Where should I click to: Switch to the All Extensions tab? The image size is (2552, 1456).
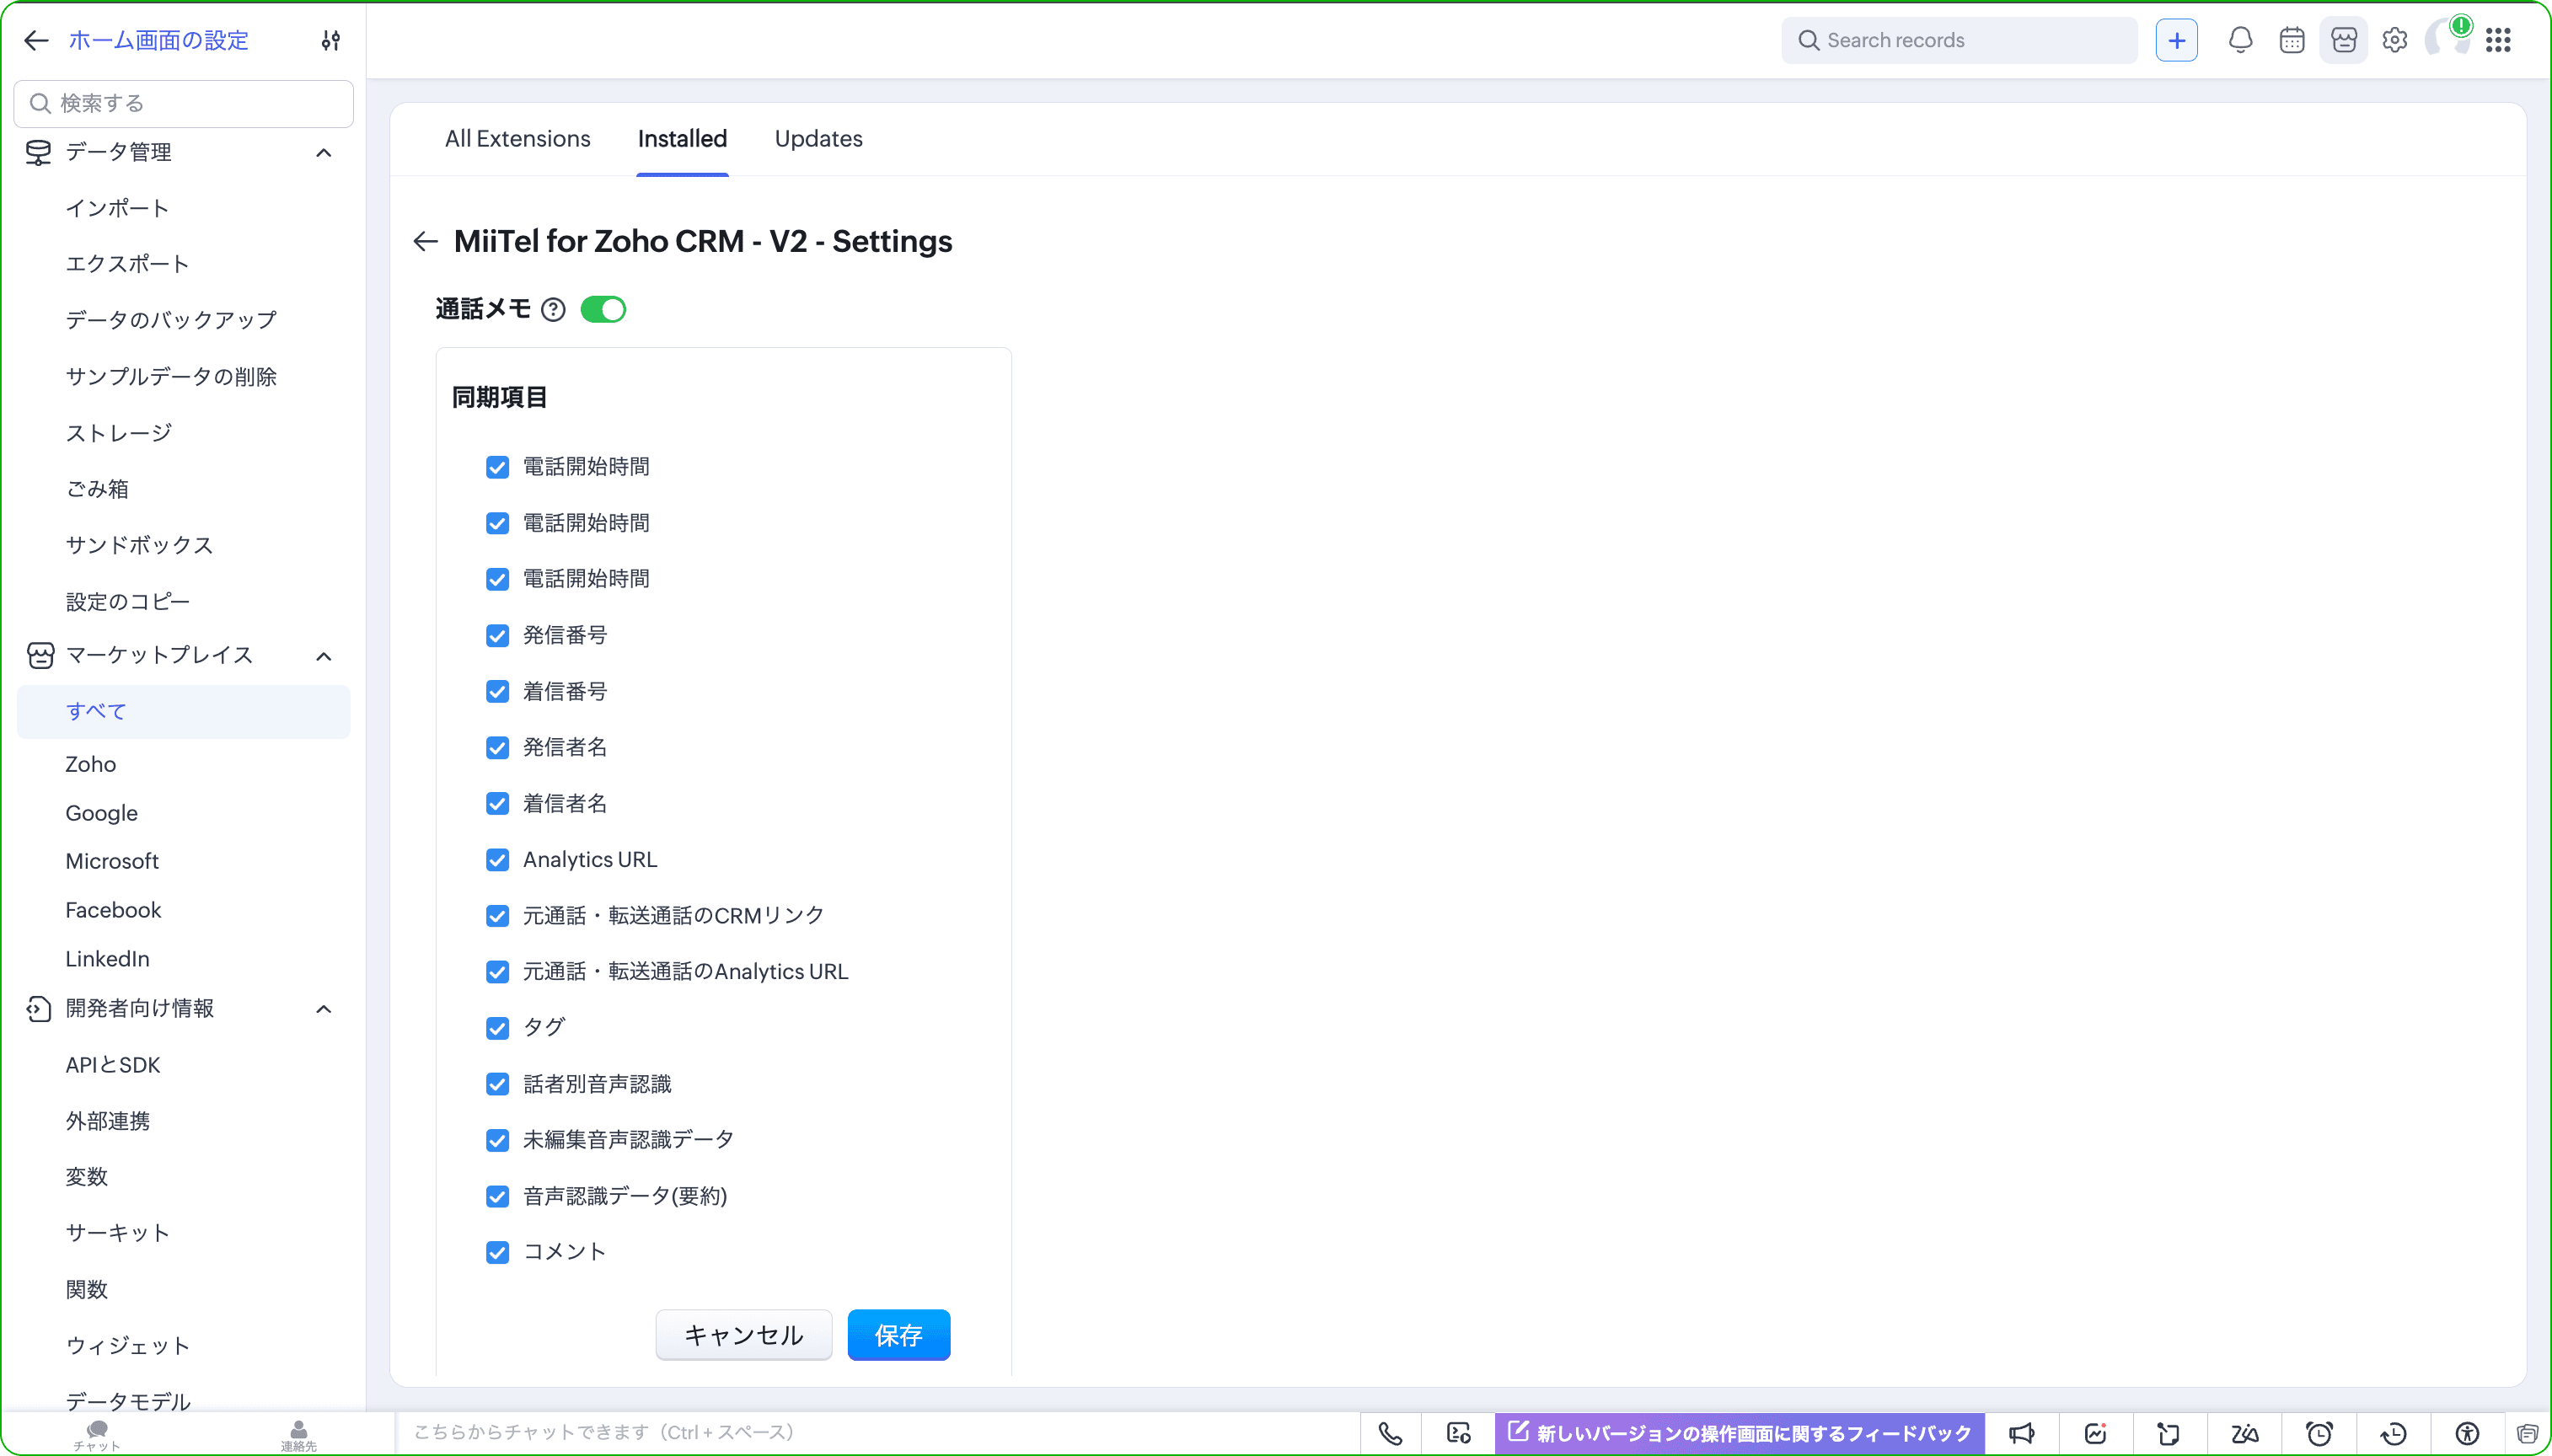[x=517, y=139]
